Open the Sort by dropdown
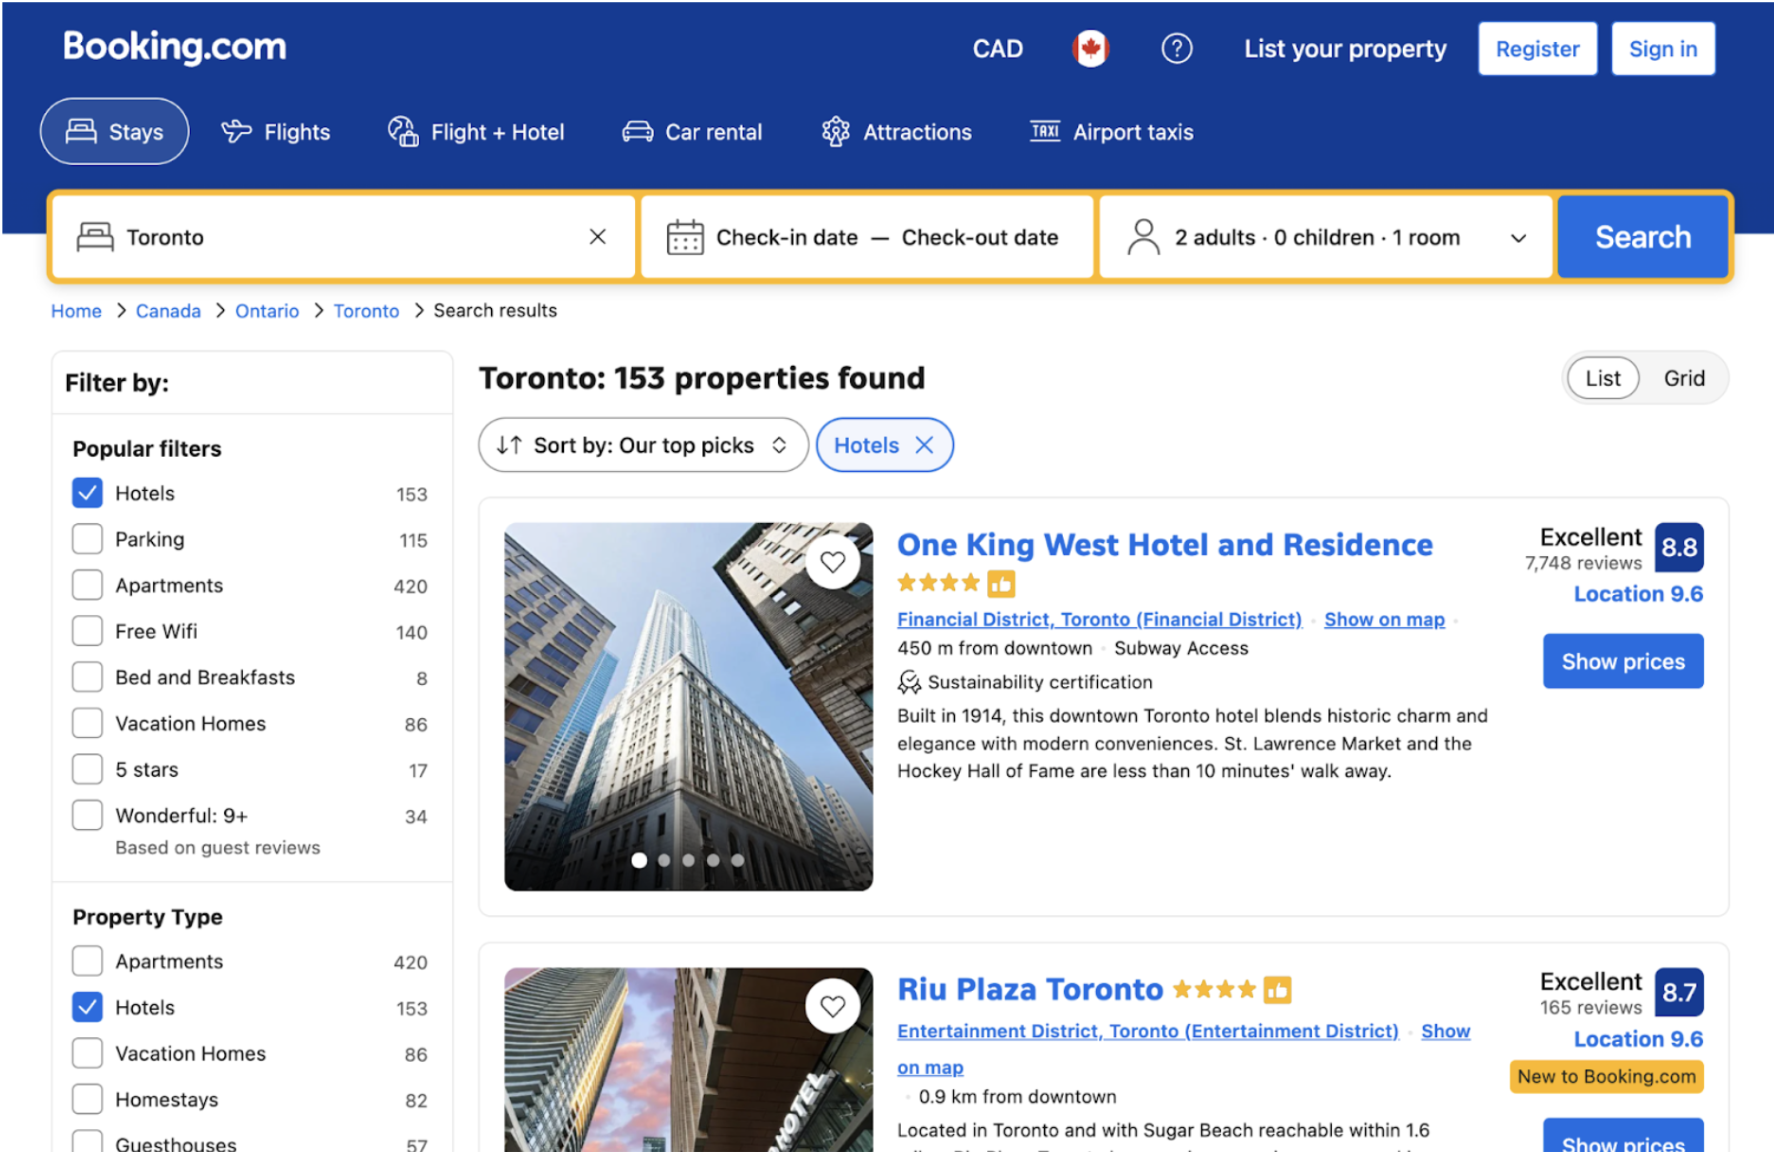 point(641,445)
